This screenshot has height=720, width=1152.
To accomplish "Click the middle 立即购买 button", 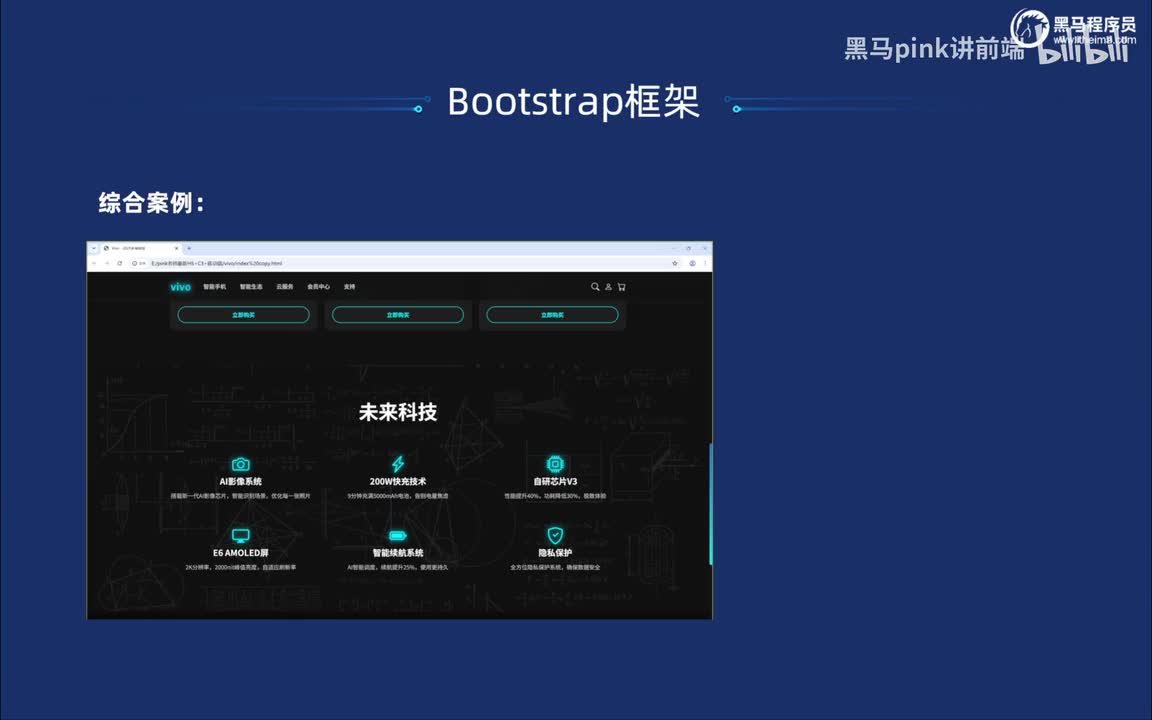I will point(397,314).
